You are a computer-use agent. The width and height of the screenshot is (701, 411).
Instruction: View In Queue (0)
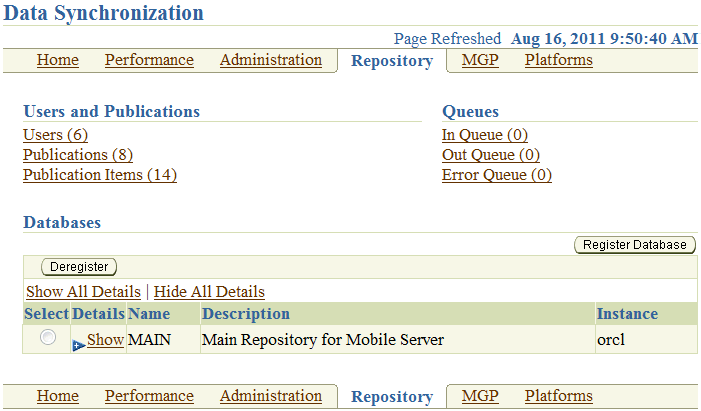tap(485, 135)
